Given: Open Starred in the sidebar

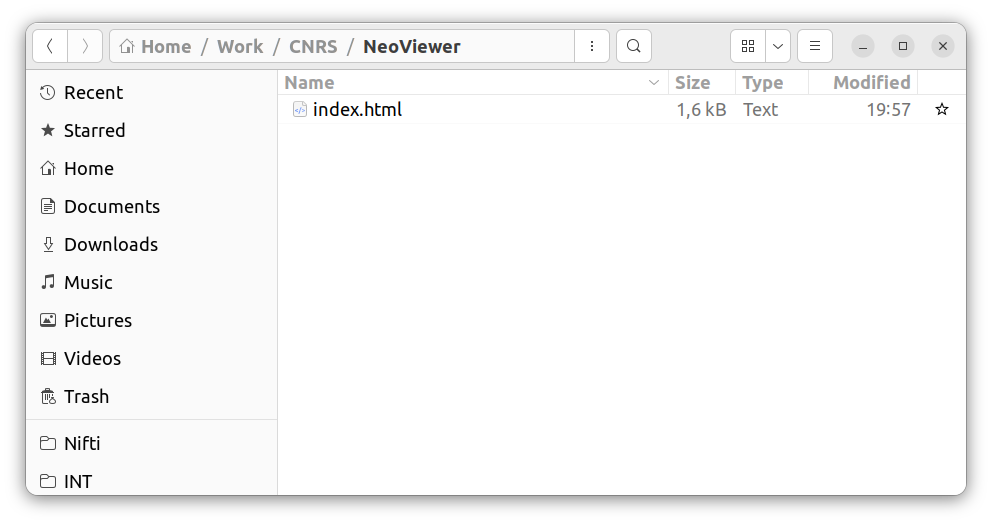Looking at the screenshot, I should point(94,131).
